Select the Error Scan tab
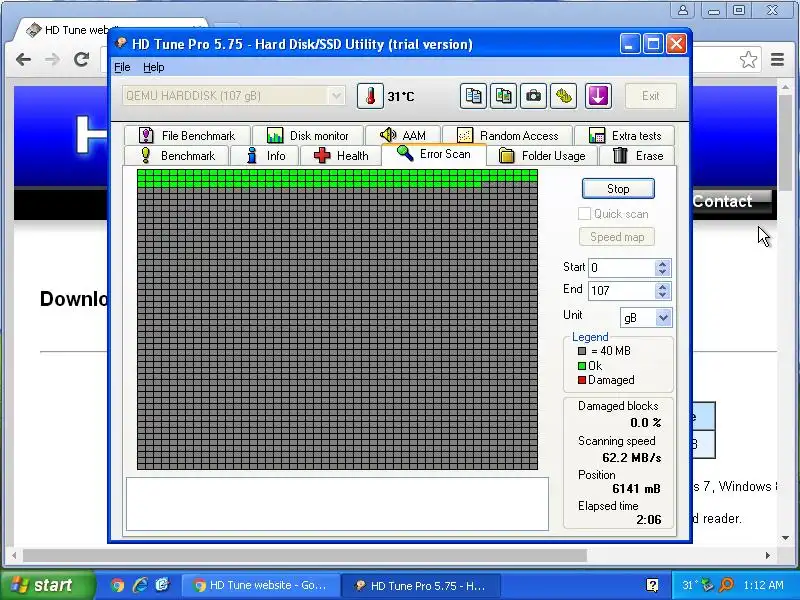Viewport: 800px width, 600px height. click(434, 154)
